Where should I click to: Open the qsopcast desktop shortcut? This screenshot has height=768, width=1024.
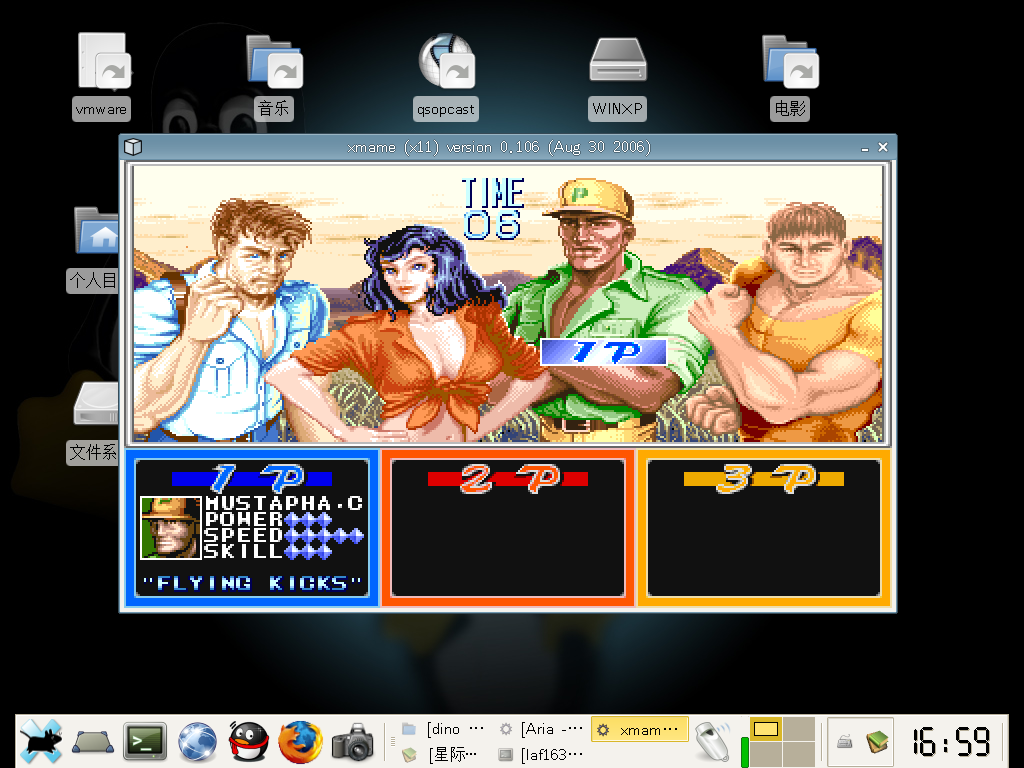tap(446, 76)
